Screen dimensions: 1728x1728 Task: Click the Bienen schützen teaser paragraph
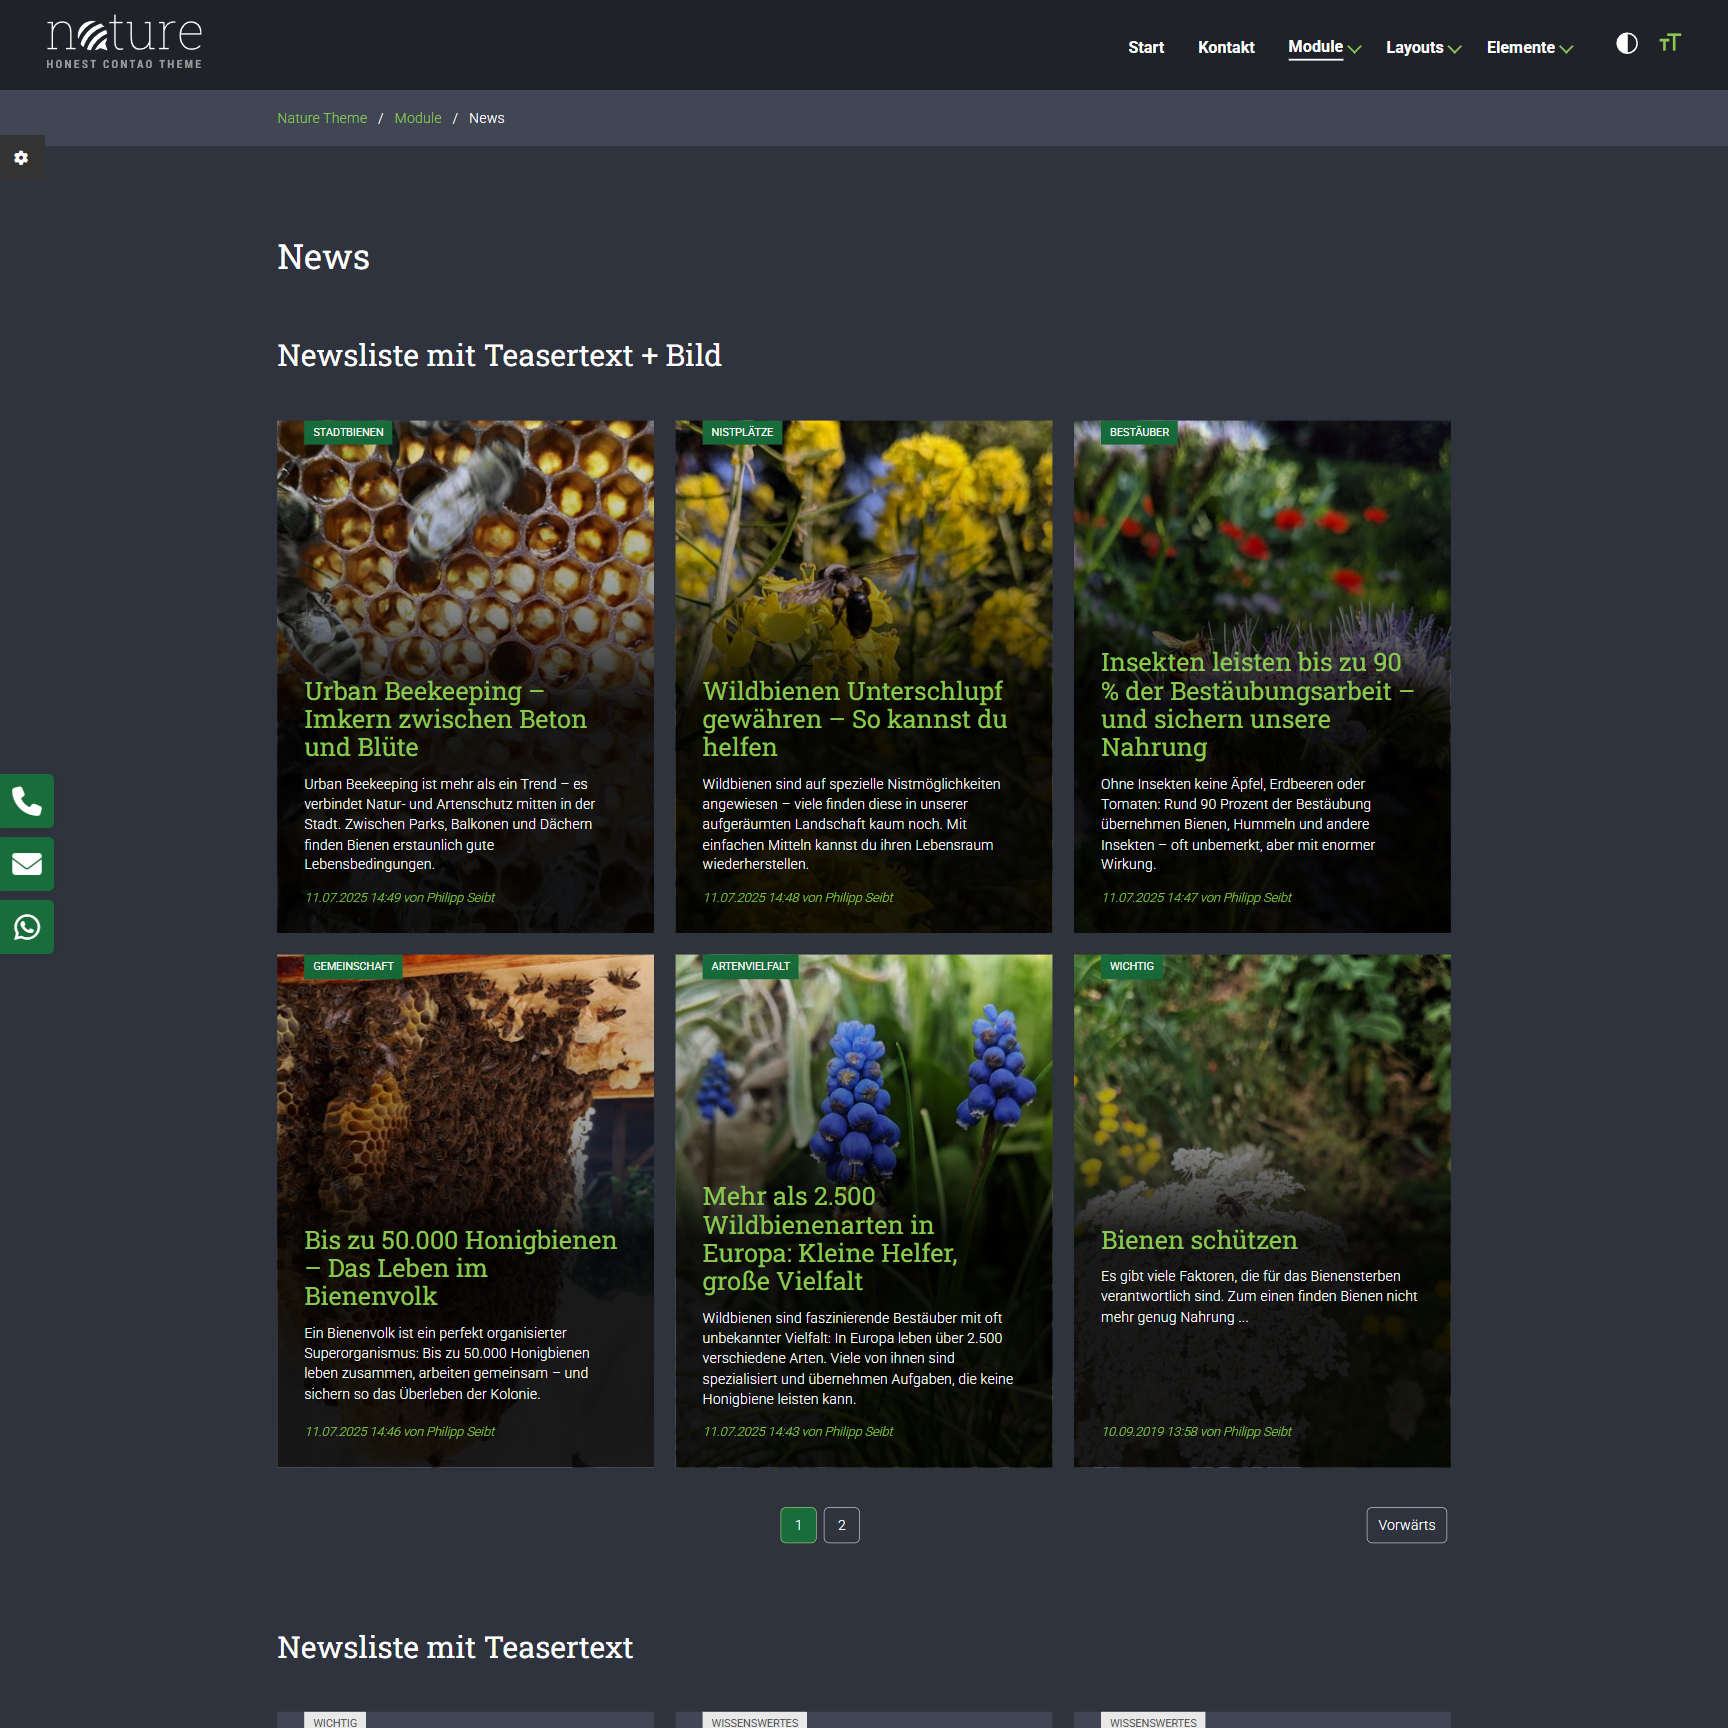1259,1296
